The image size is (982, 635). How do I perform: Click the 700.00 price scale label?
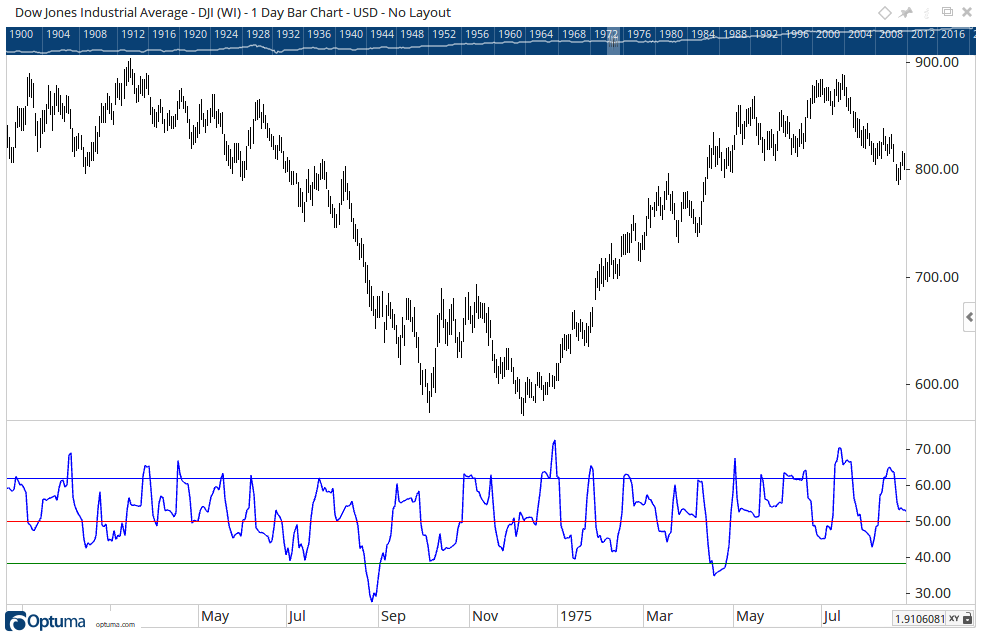(936, 277)
